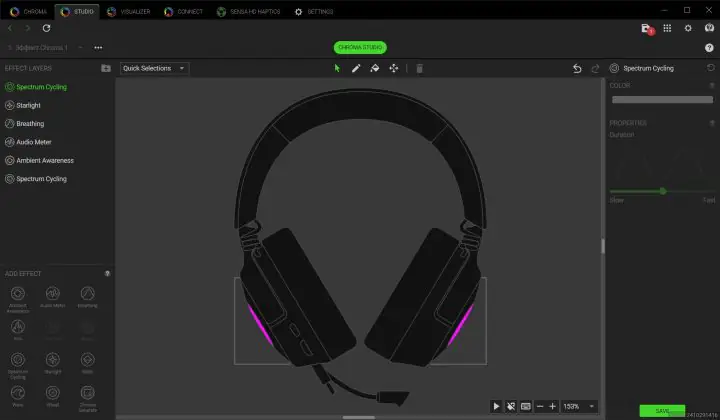Open the Razer account profile icon
This screenshot has height=420, width=720.
(x=709, y=28)
